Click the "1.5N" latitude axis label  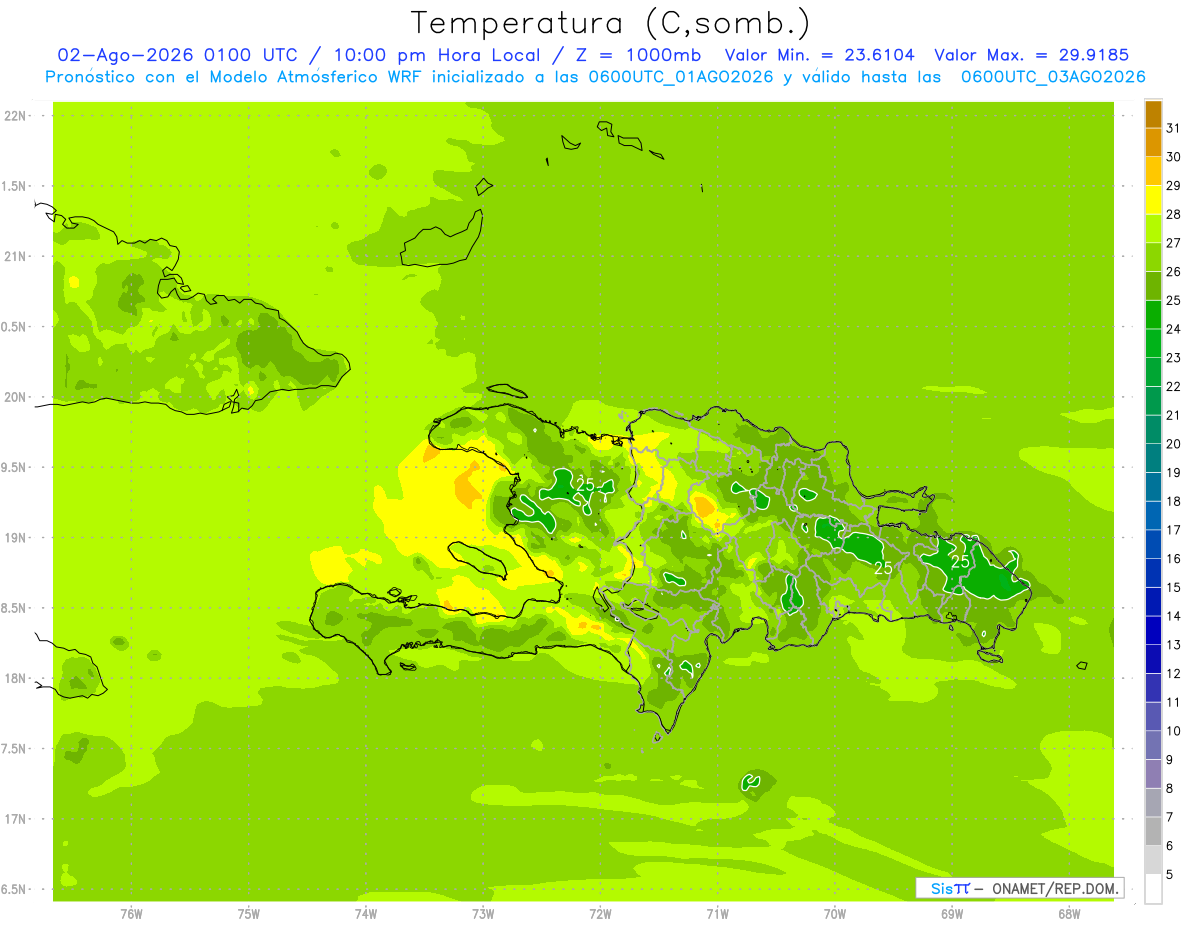[14, 186]
